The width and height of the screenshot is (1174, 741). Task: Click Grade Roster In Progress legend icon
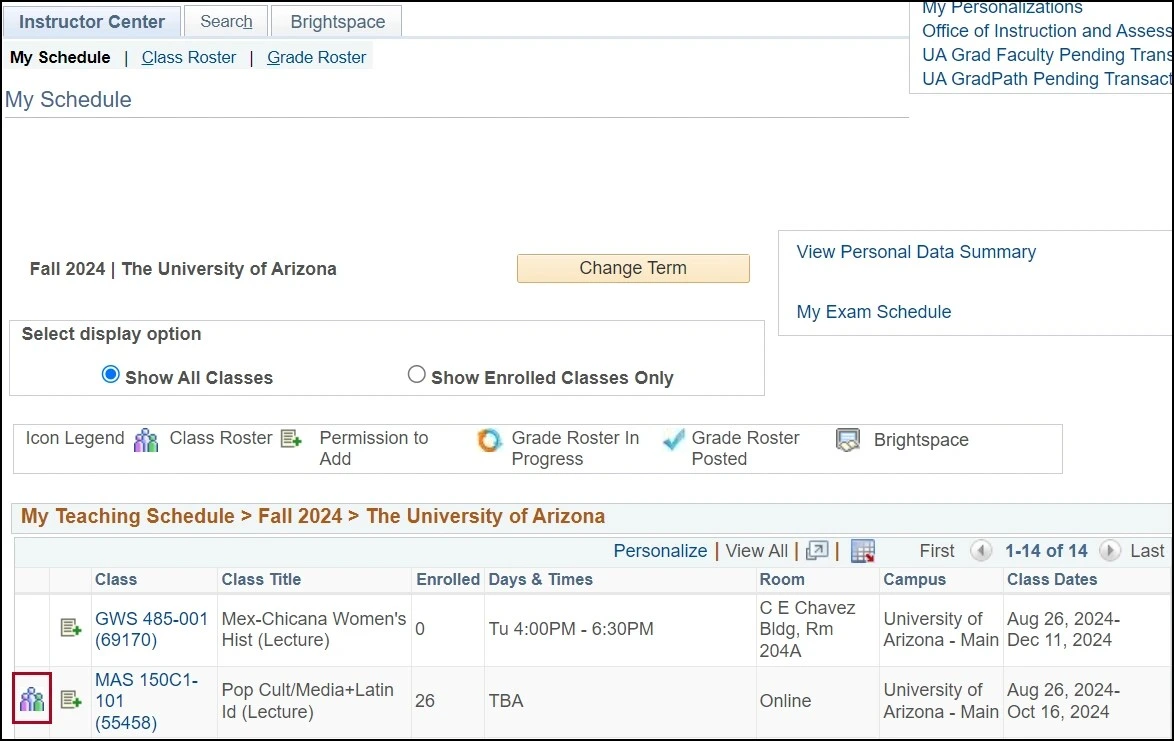coord(490,440)
